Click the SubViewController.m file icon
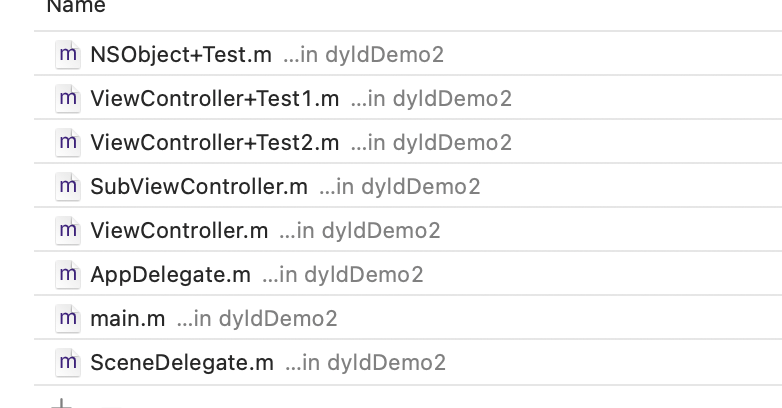The width and height of the screenshot is (782, 408). pyautogui.click(x=67, y=186)
